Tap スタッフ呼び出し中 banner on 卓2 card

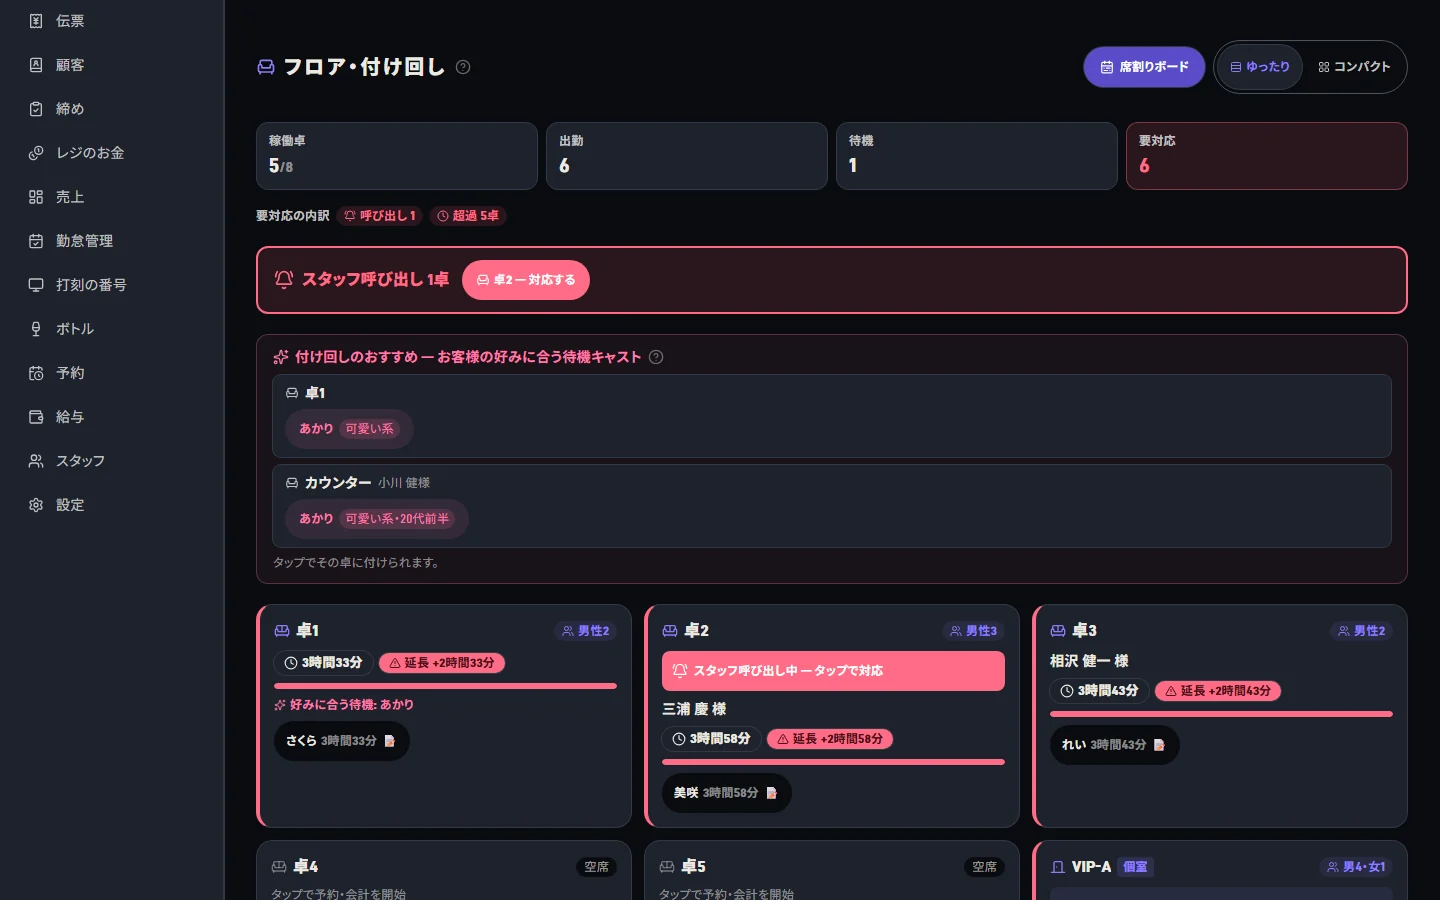click(833, 671)
